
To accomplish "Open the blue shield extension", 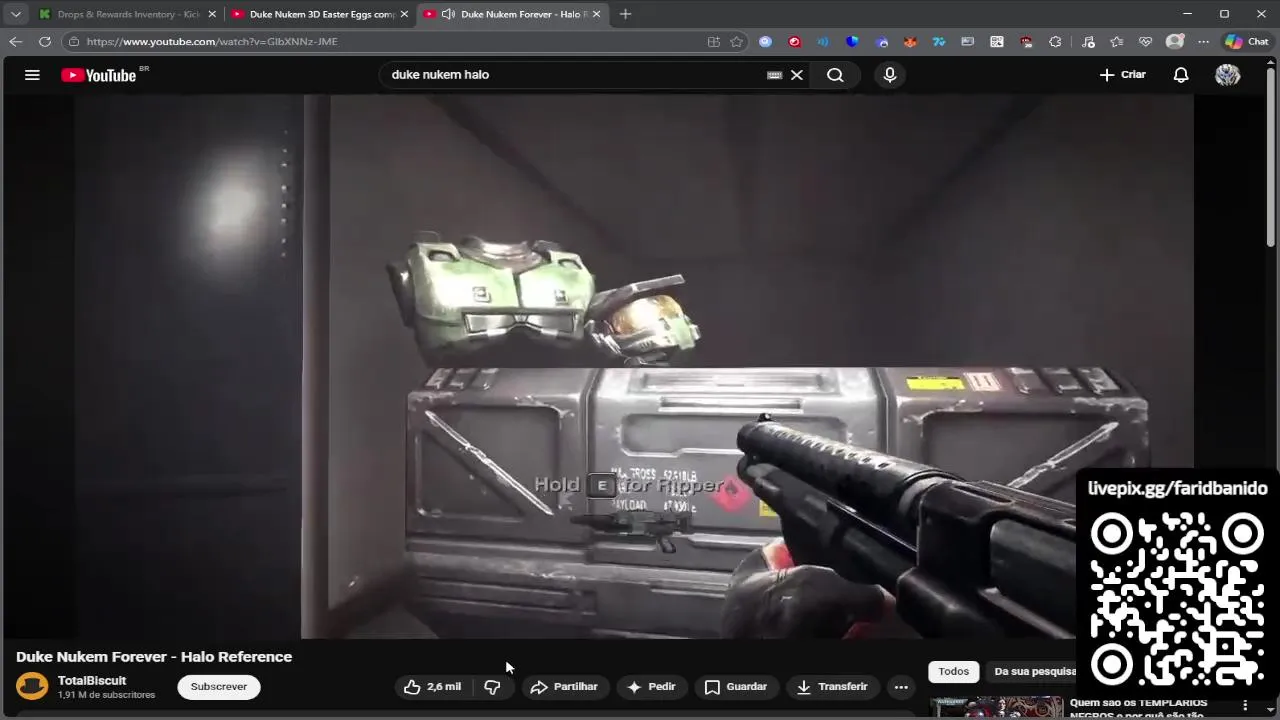I will pos(852,42).
